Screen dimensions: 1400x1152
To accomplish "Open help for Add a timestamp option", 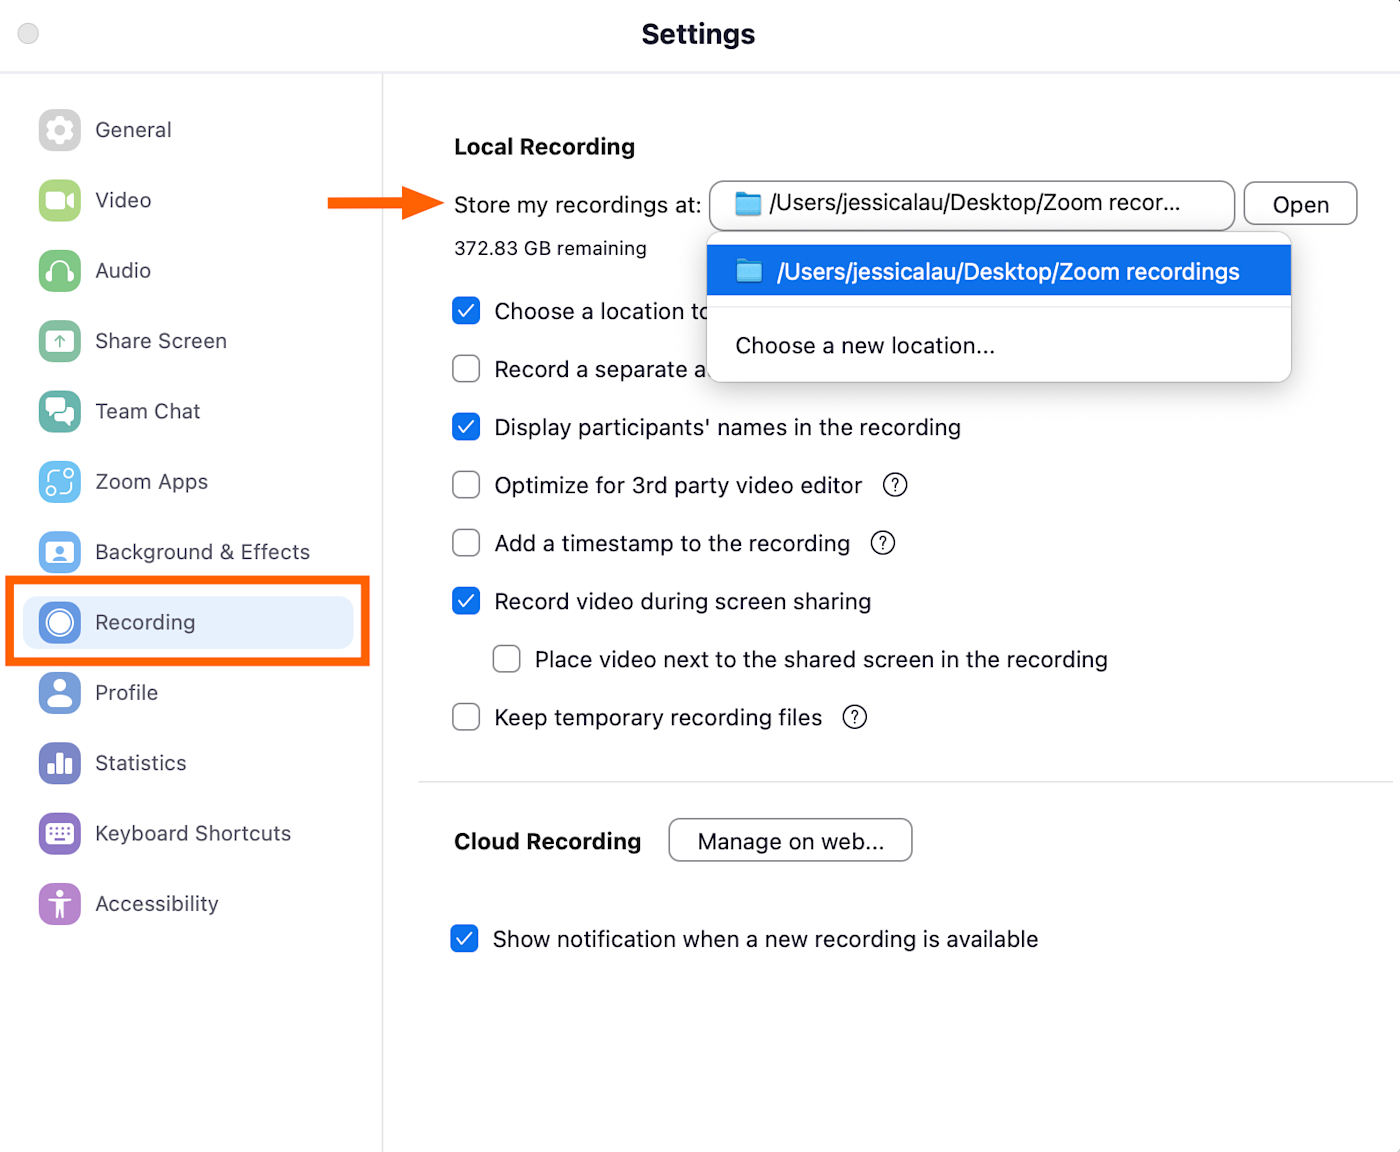I will [883, 543].
